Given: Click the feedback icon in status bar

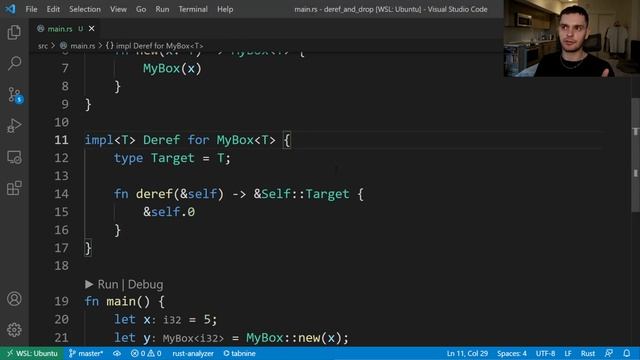Looking at the screenshot, I should [609, 353].
